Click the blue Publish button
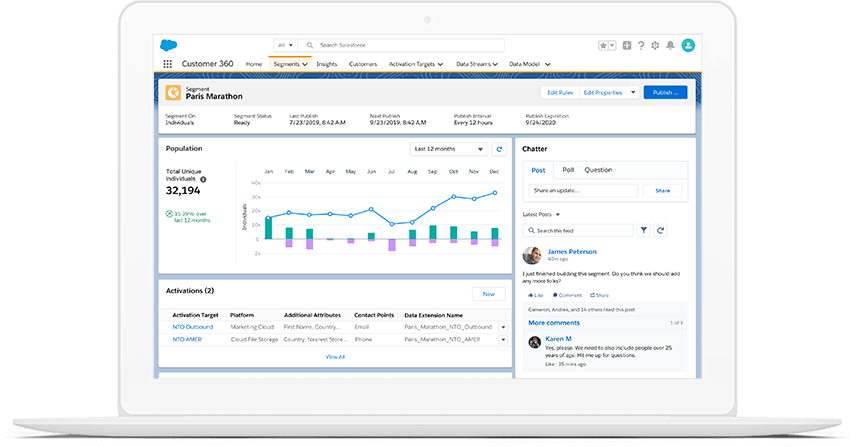 coord(665,92)
